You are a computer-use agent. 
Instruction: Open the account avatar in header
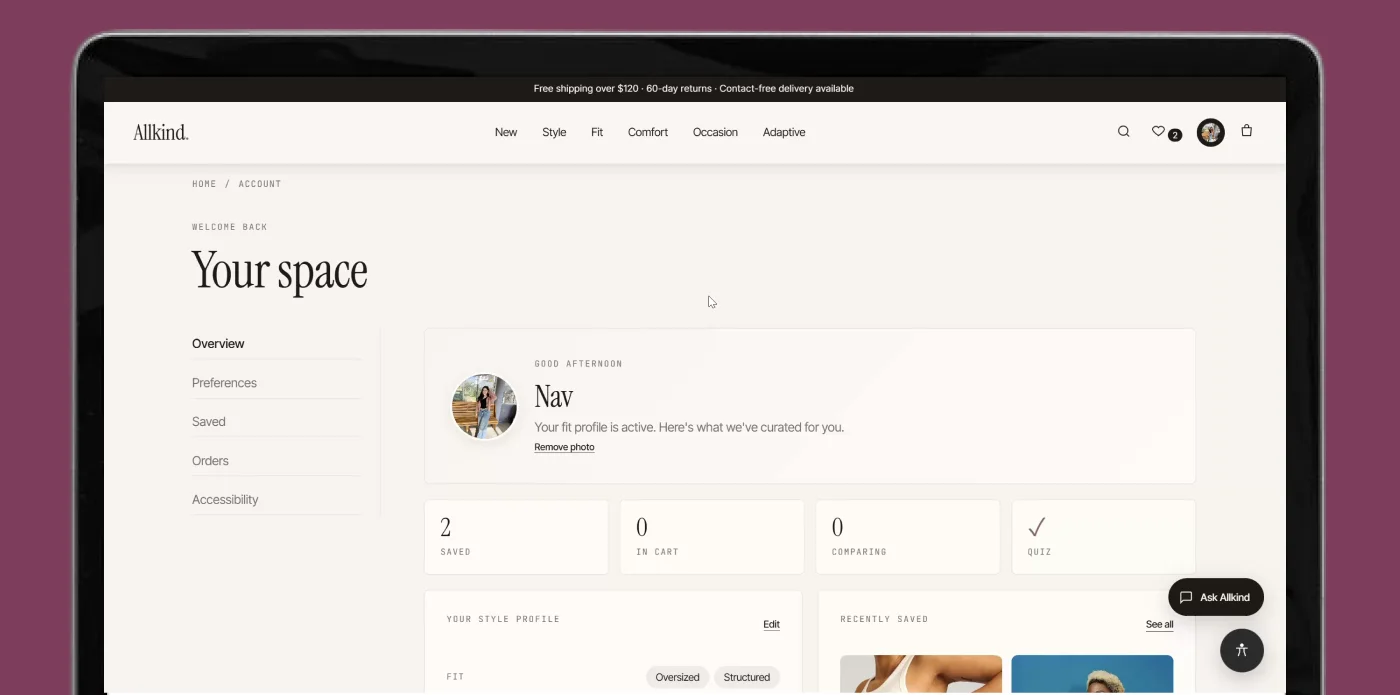tap(1211, 132)
